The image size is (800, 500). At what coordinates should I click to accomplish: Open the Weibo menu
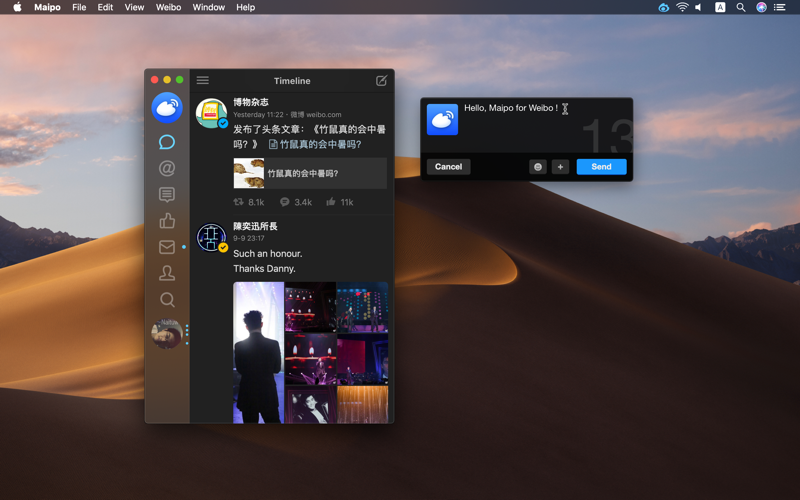(x=168, y=7)
